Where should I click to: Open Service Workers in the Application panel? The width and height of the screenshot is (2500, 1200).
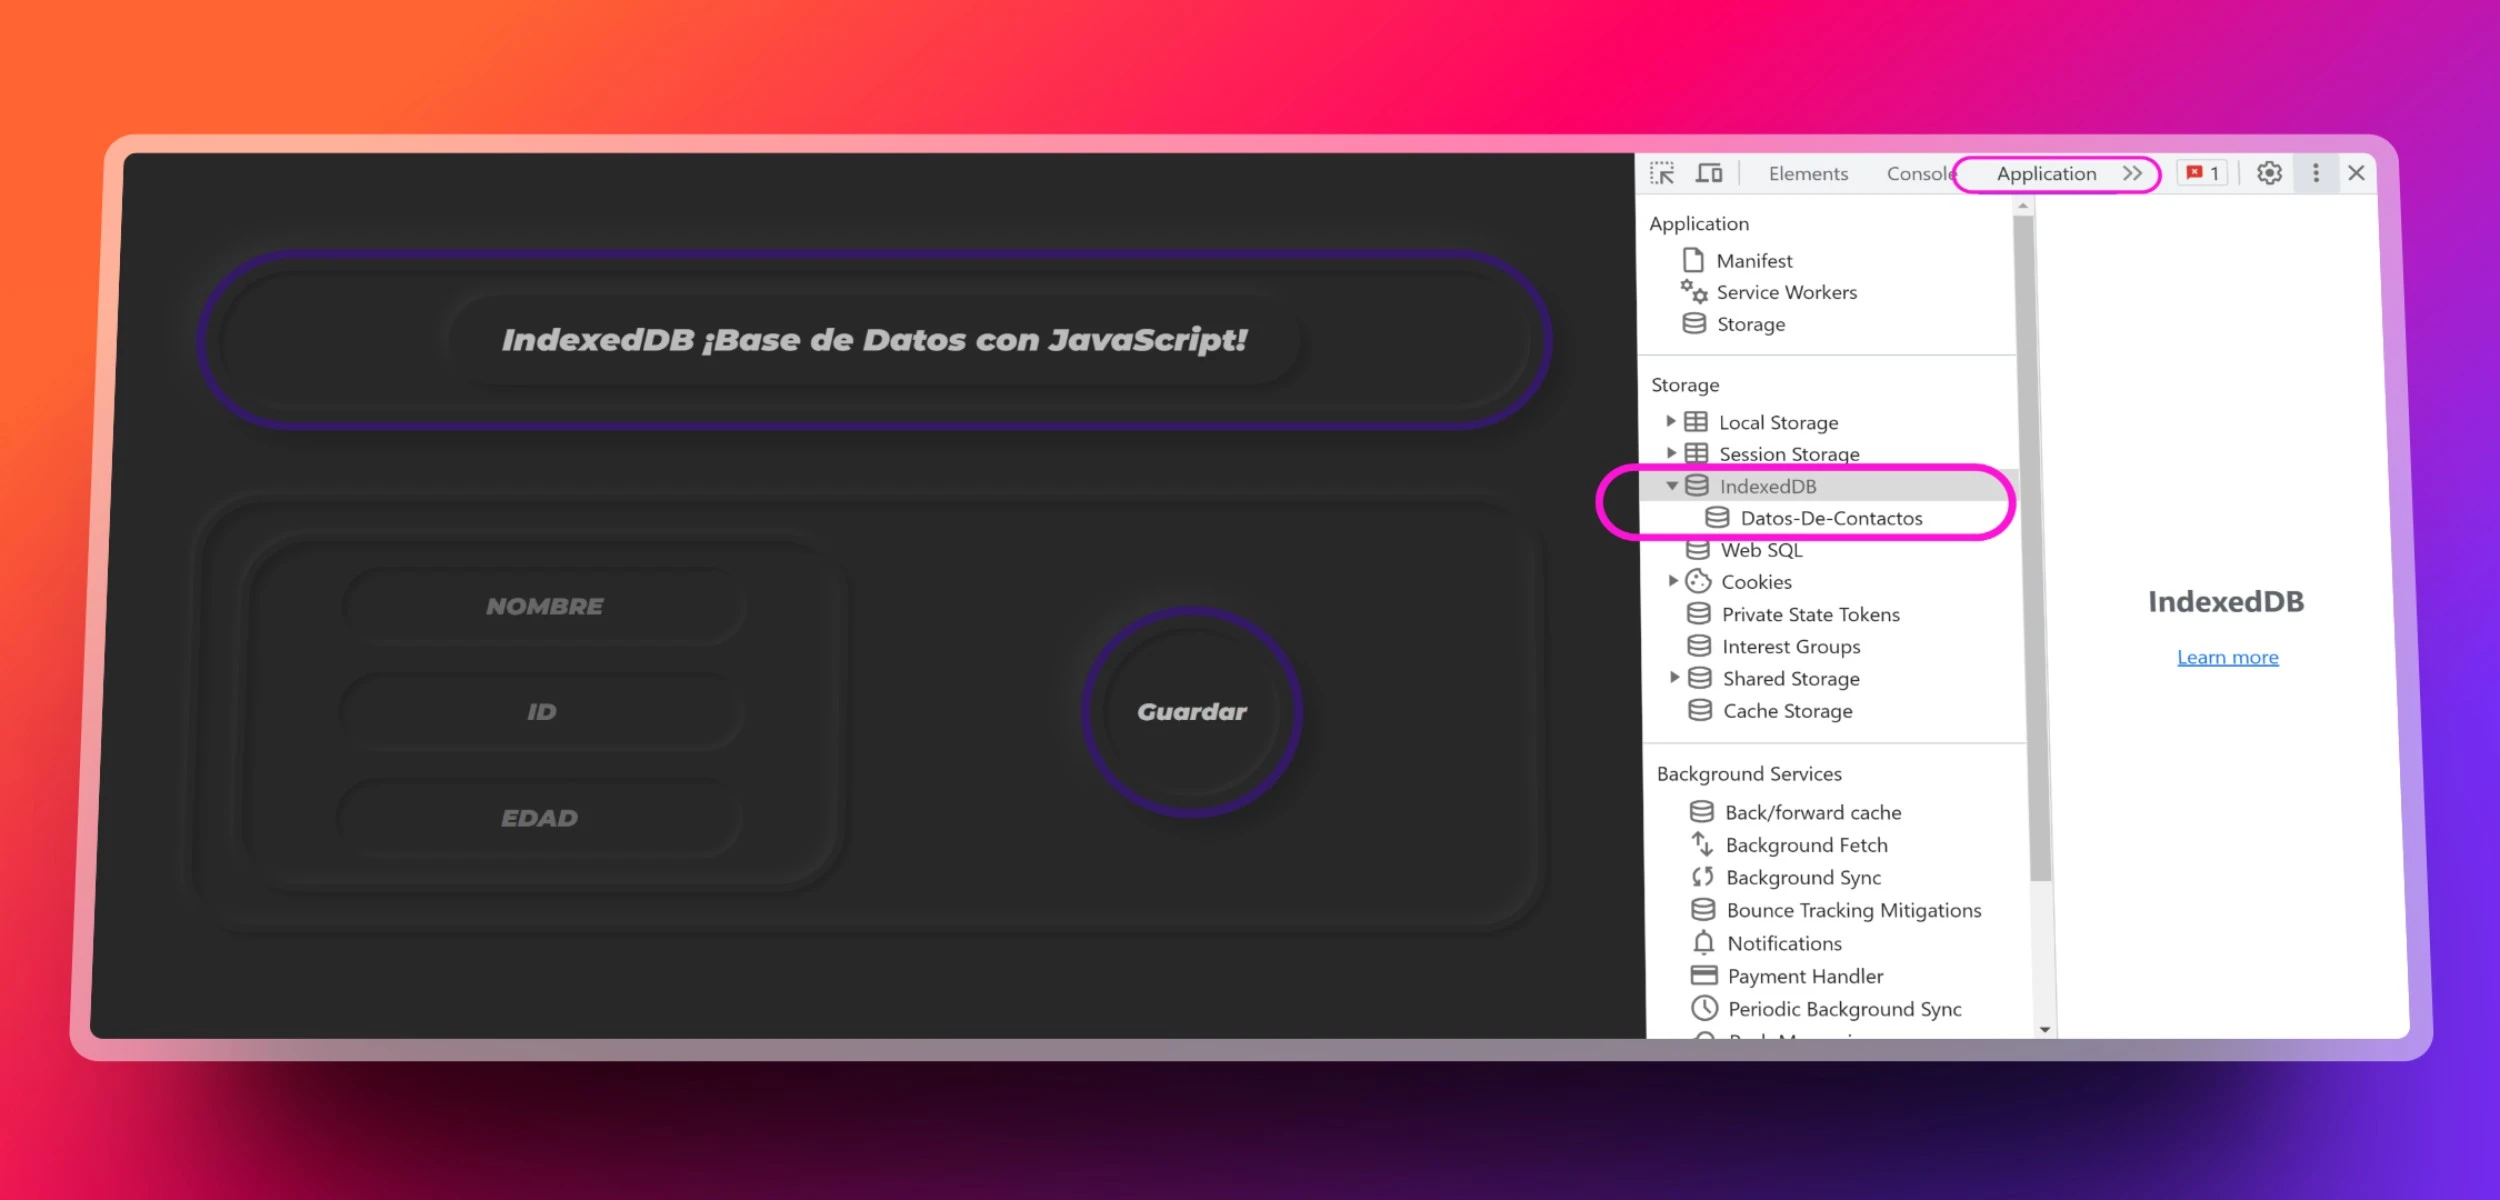(x=1787, y=292)
